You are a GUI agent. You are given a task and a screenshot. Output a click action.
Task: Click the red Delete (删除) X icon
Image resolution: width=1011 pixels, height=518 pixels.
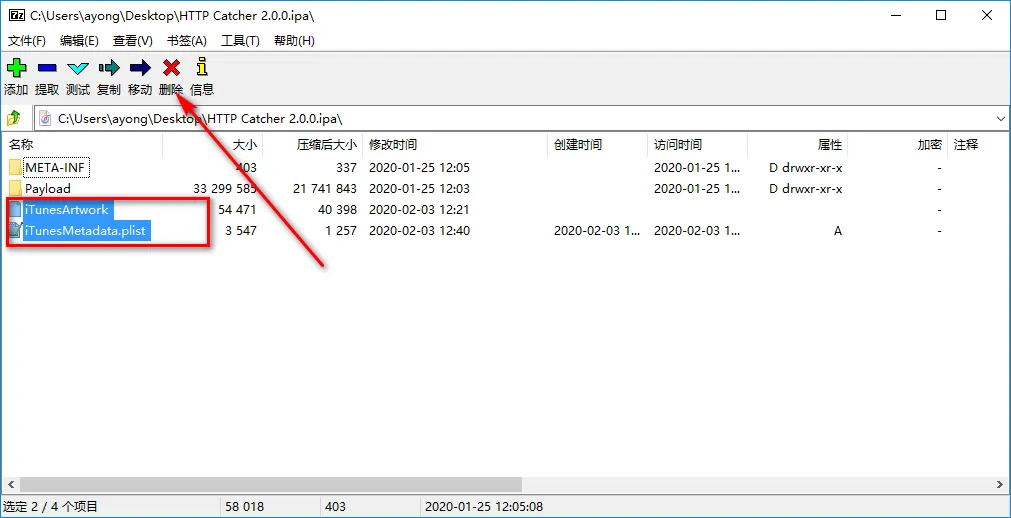tap(171, 67)
